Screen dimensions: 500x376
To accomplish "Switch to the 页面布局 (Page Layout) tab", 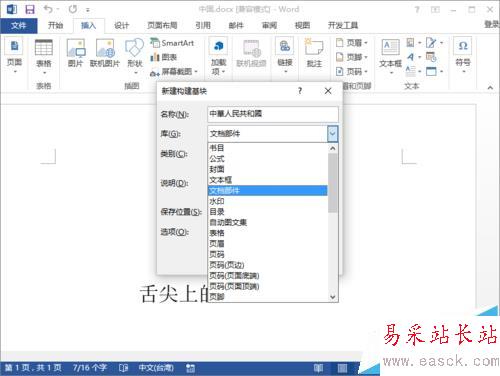I will [x=162, y=25].
